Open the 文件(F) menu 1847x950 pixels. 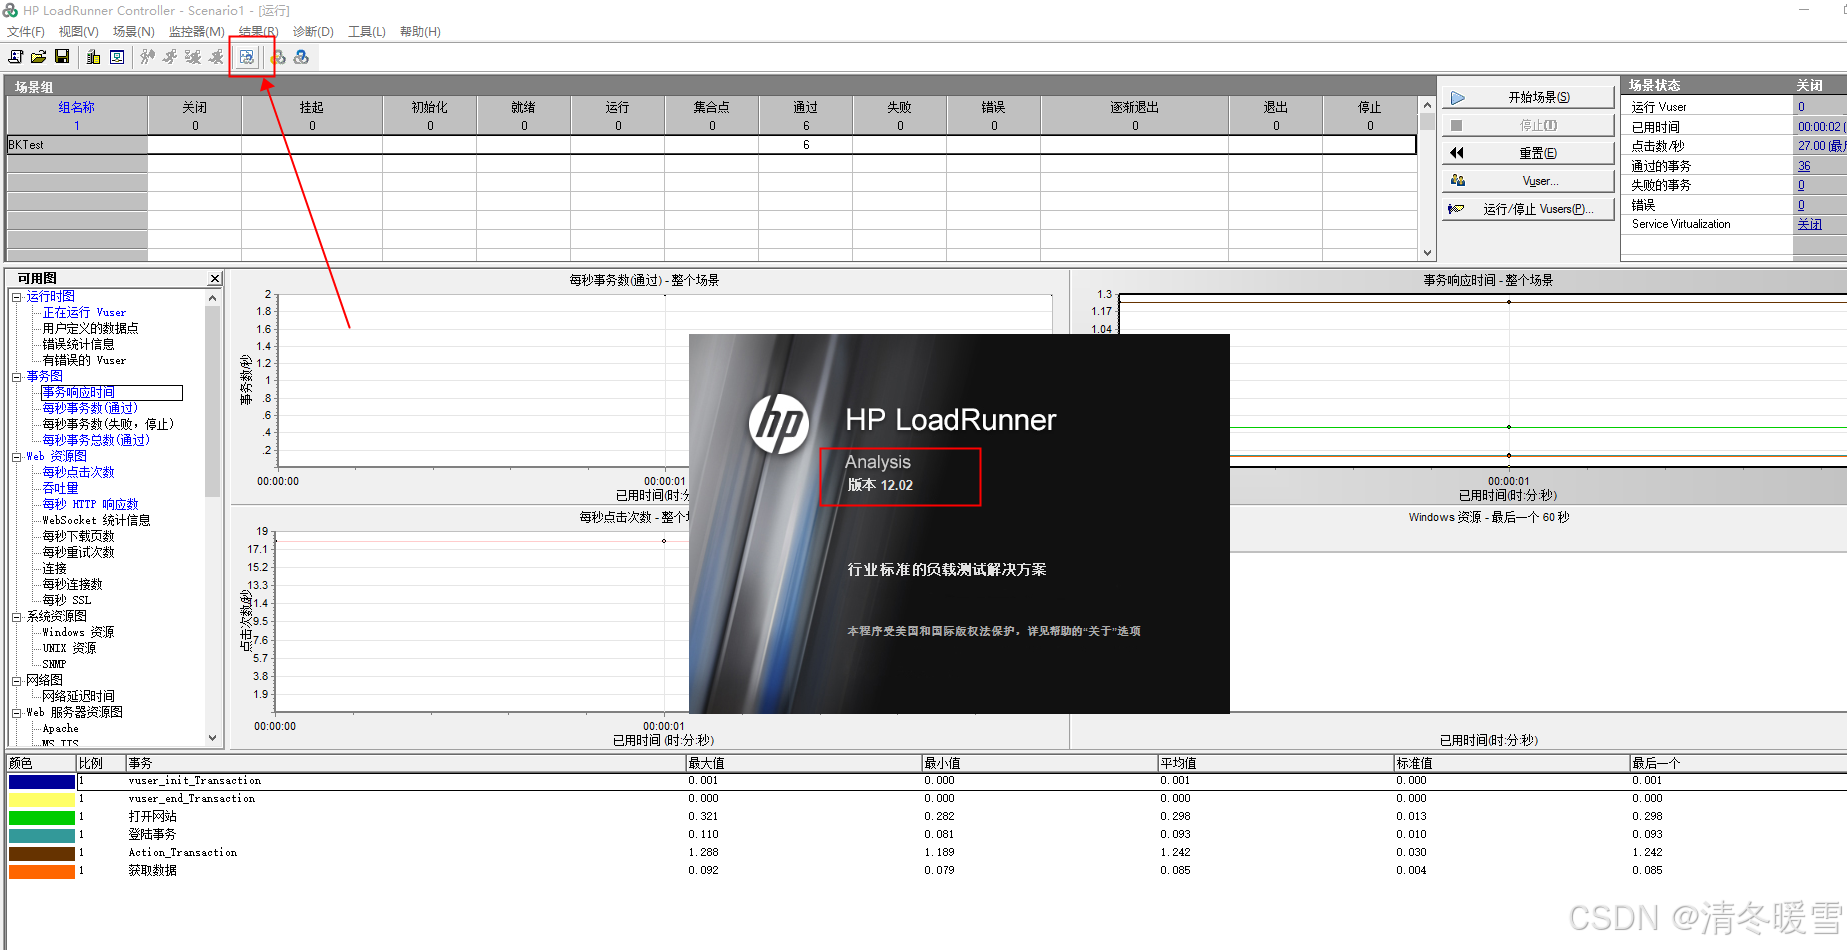26,32
